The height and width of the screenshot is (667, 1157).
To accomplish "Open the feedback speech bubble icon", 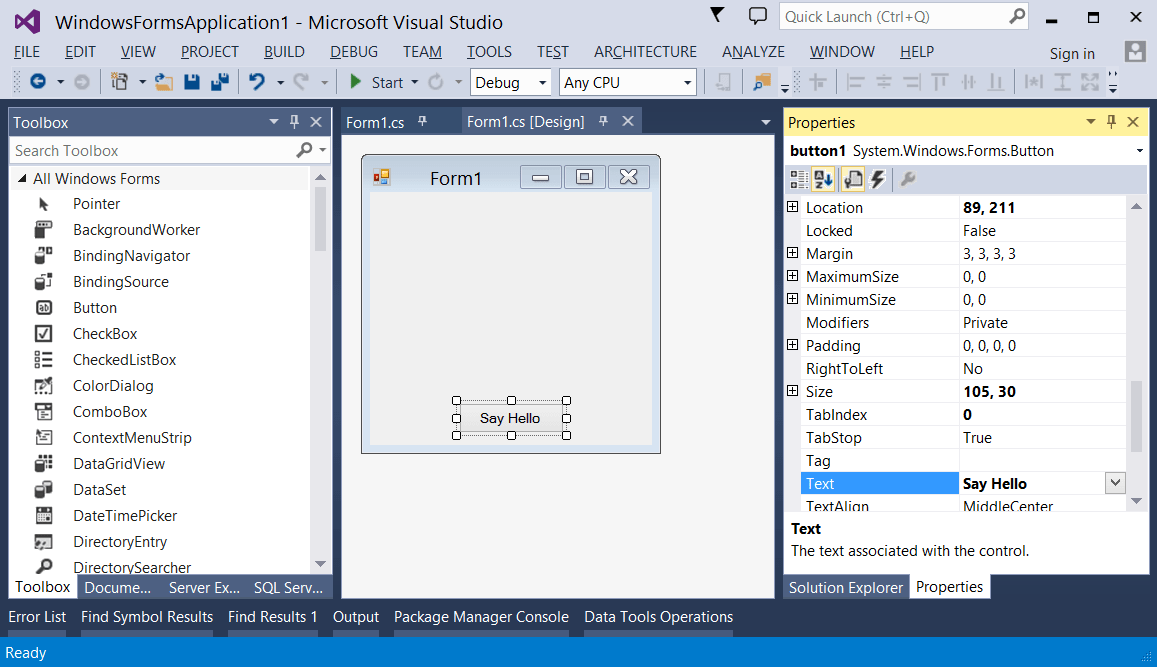I will [757, 15].
